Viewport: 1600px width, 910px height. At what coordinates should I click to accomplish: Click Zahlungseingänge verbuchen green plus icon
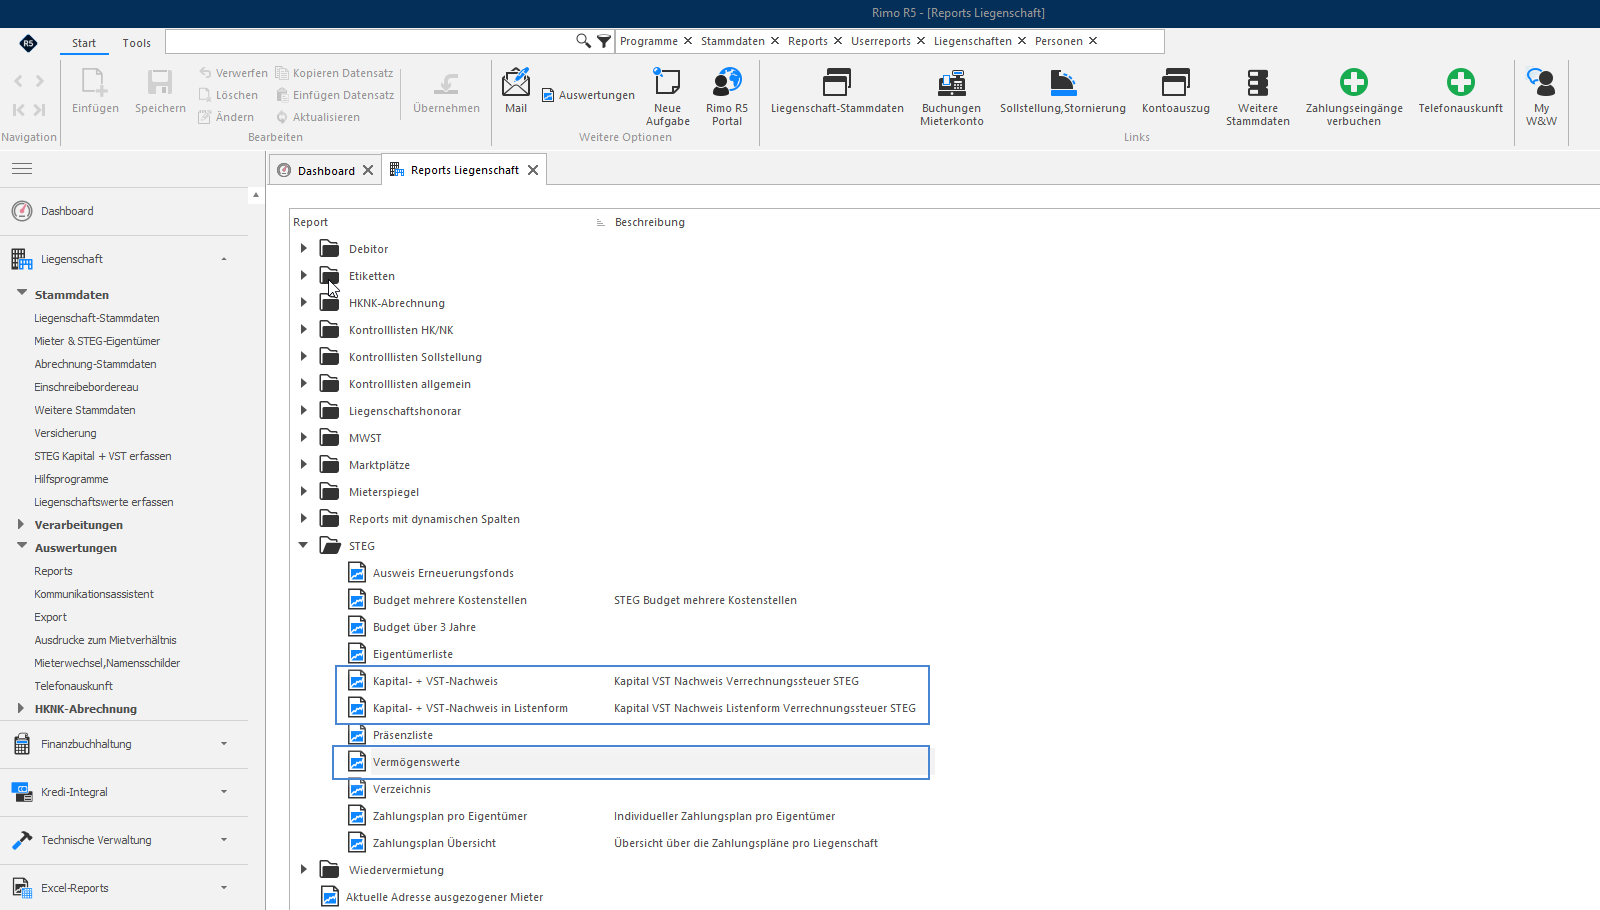pyautogui.click(x=1354, y=82)
